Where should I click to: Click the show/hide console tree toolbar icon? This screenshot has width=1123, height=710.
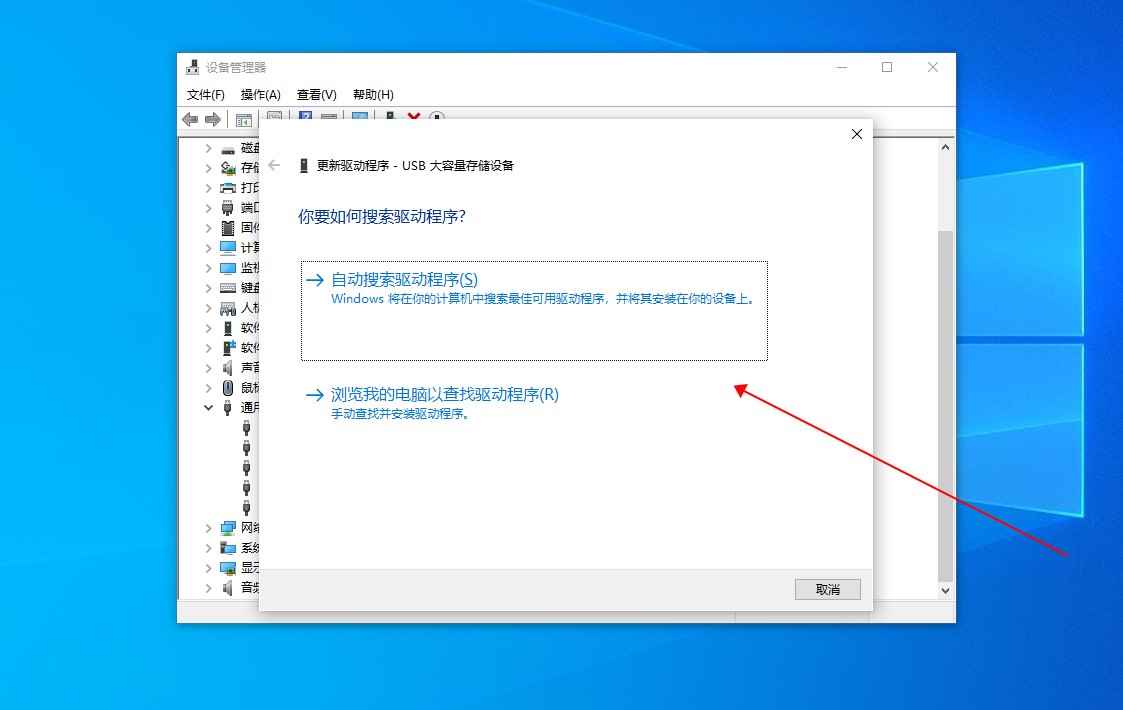[242, 119]
